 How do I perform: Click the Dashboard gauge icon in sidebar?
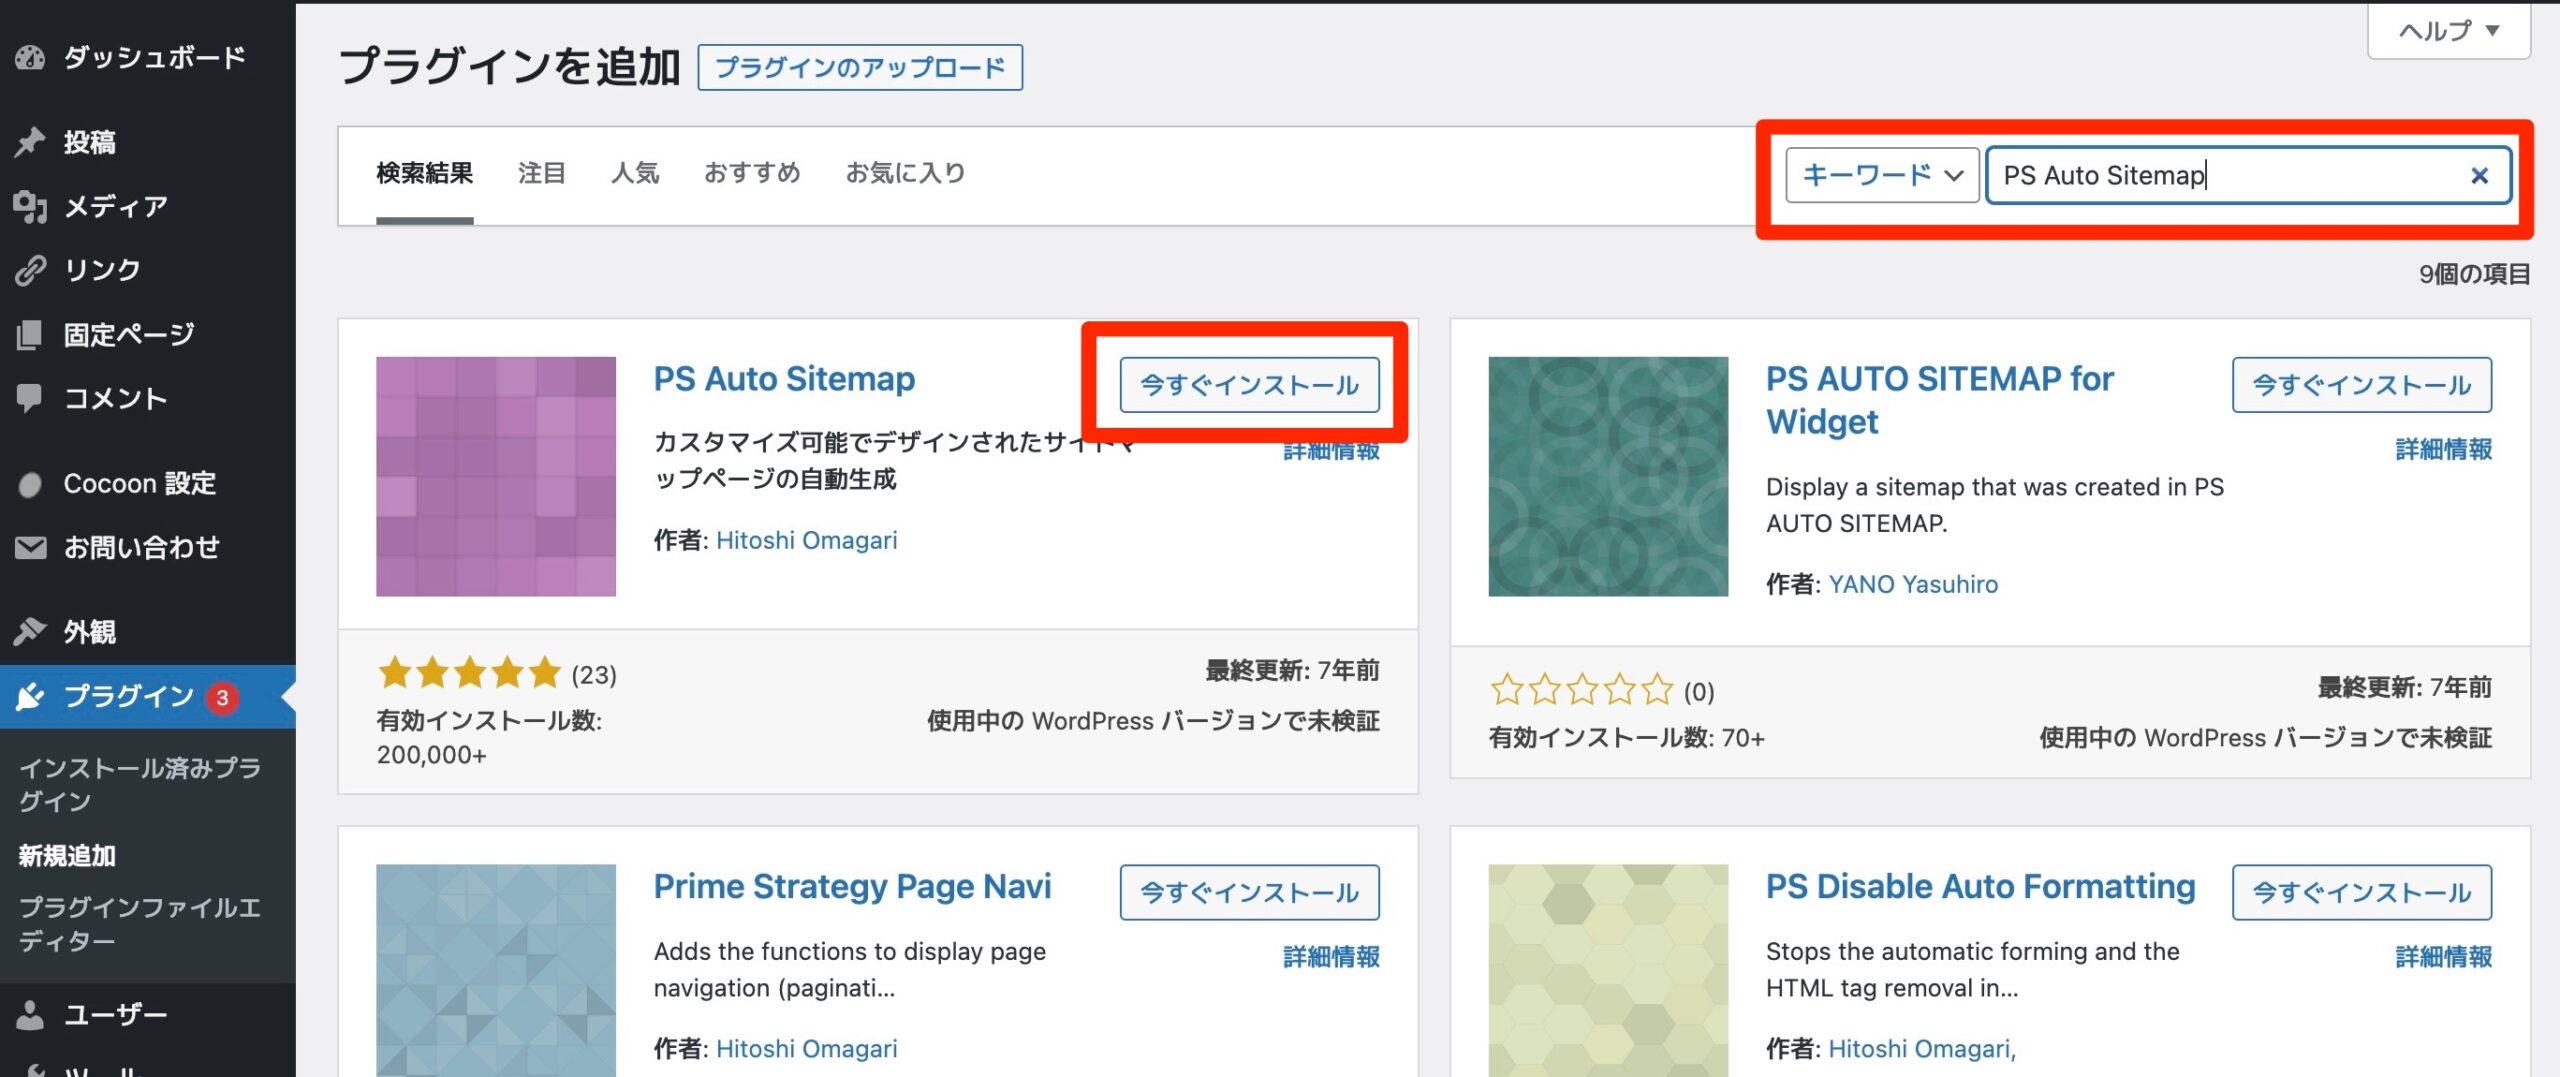30,58
